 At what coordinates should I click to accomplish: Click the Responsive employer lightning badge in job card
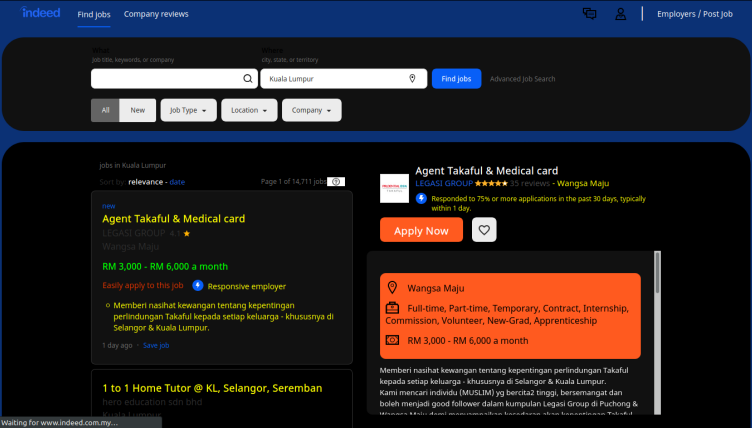click(198, 285)
